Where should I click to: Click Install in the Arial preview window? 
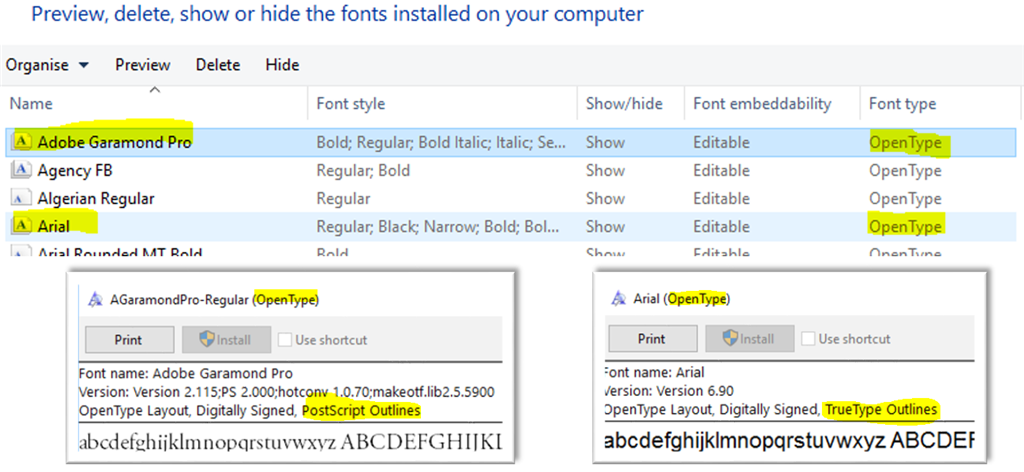750,339
